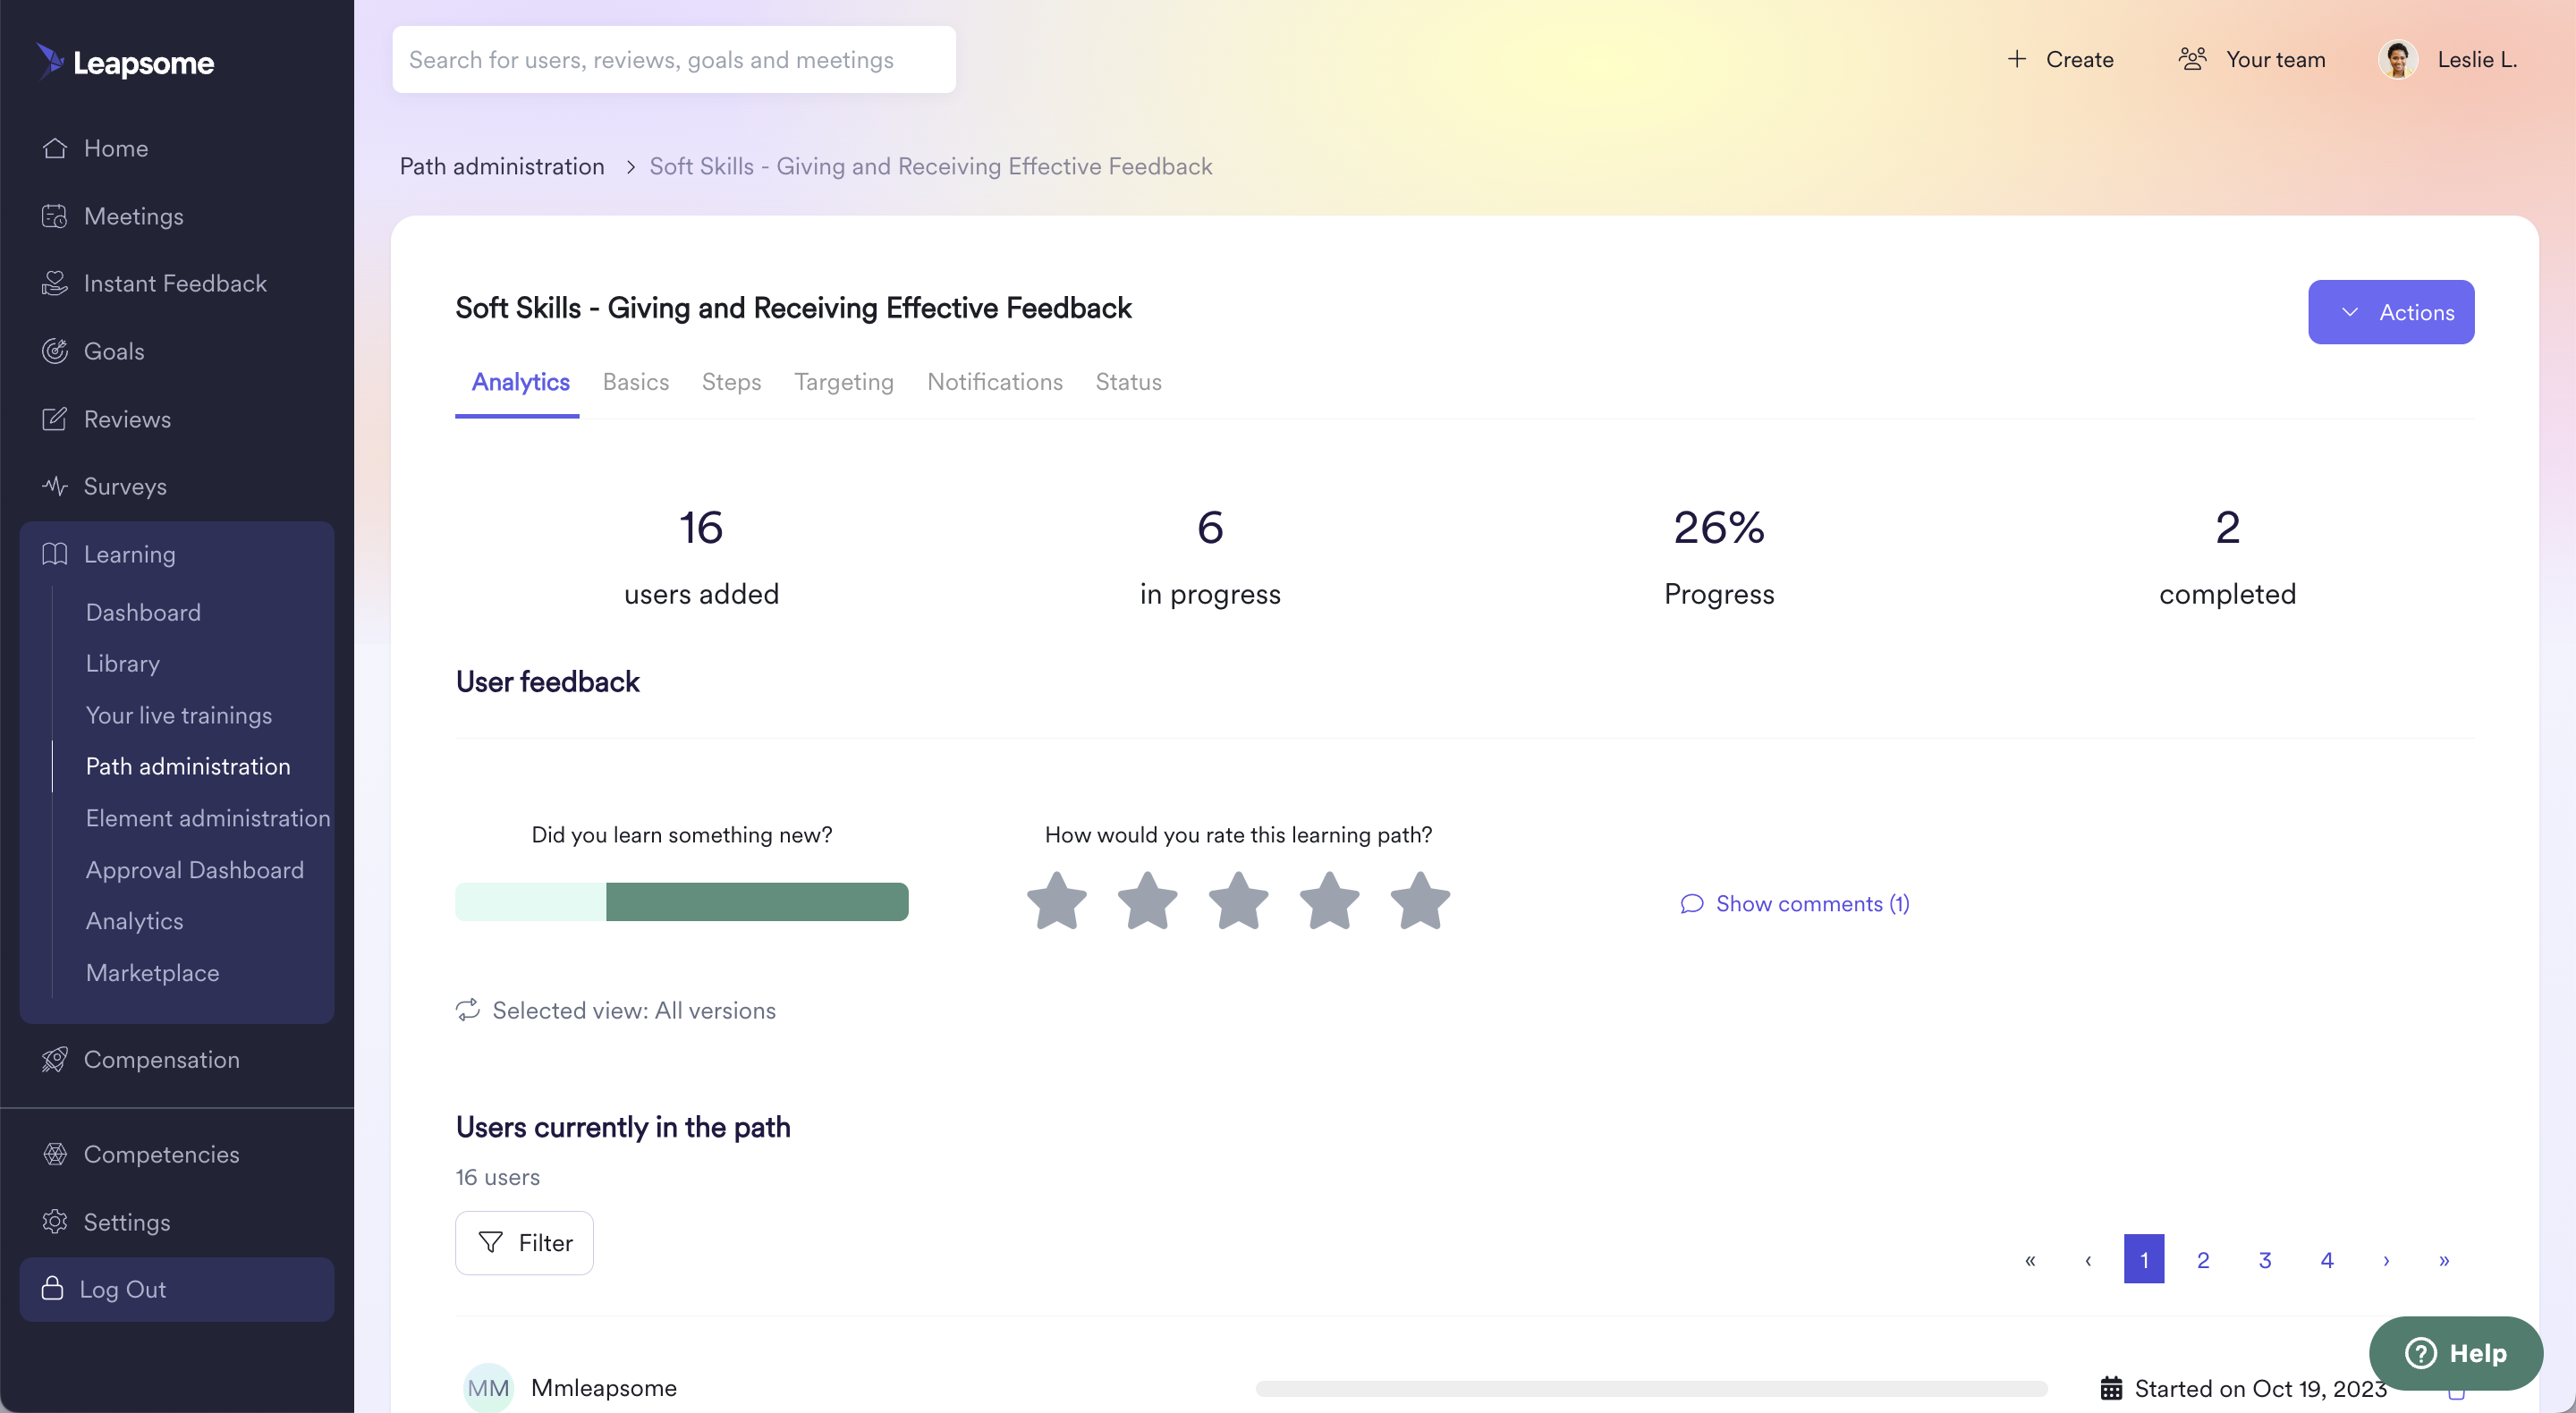
Task: Click the Log Out lock icon
Action: pos(52,1288)
